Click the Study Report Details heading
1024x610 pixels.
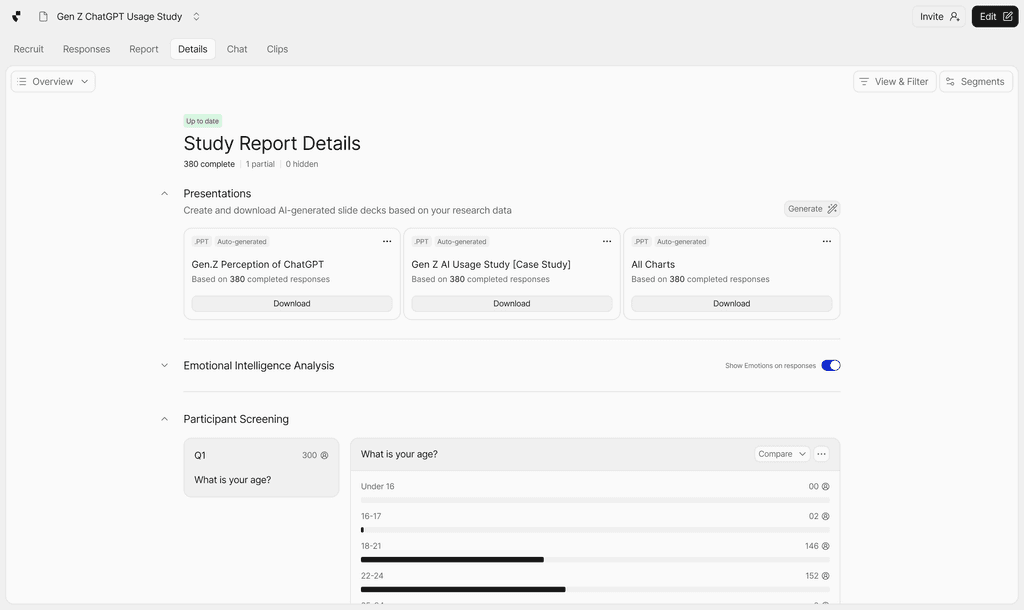[272, 143]
